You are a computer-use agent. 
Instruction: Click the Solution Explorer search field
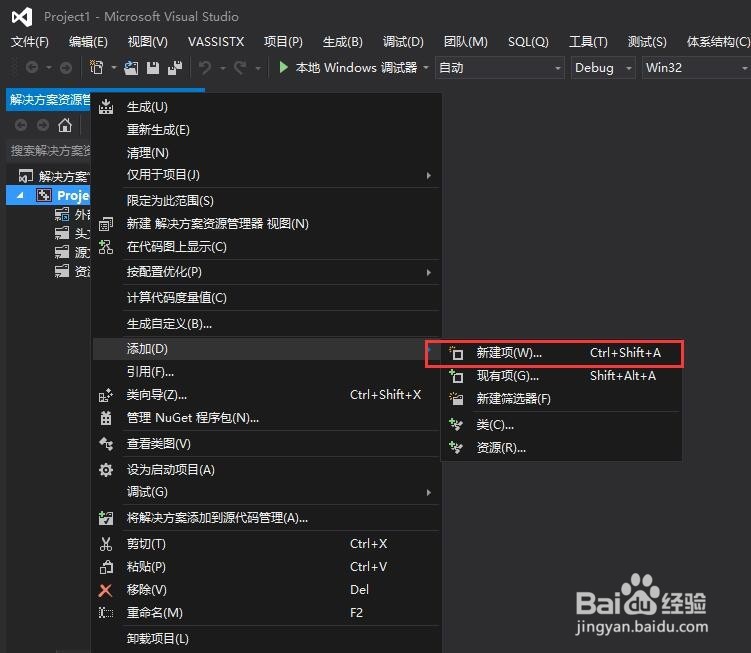point(49,151)
